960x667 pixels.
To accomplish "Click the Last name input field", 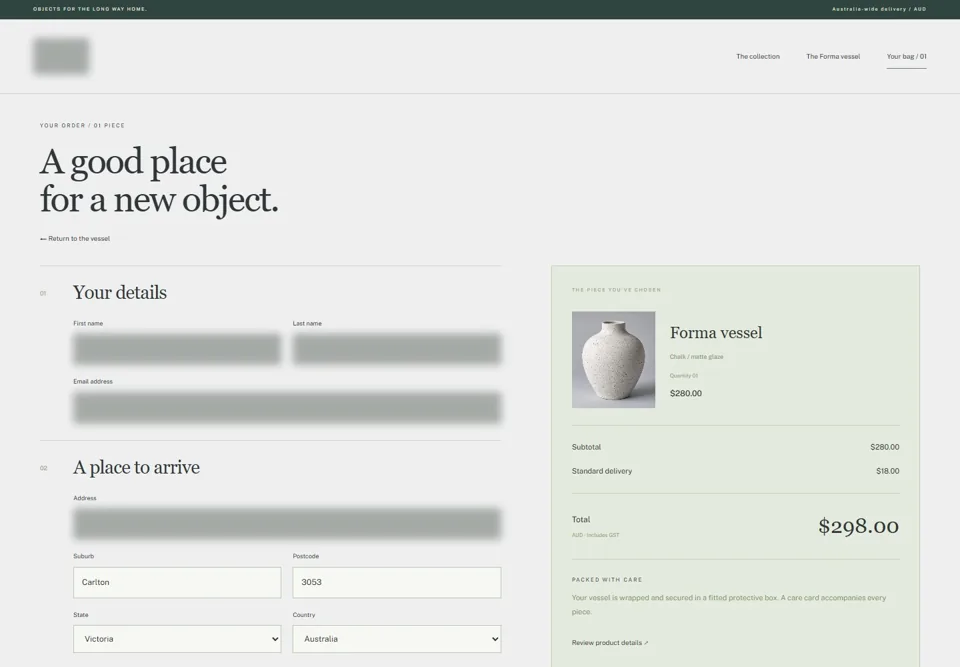I will click(x=397, y=349).
